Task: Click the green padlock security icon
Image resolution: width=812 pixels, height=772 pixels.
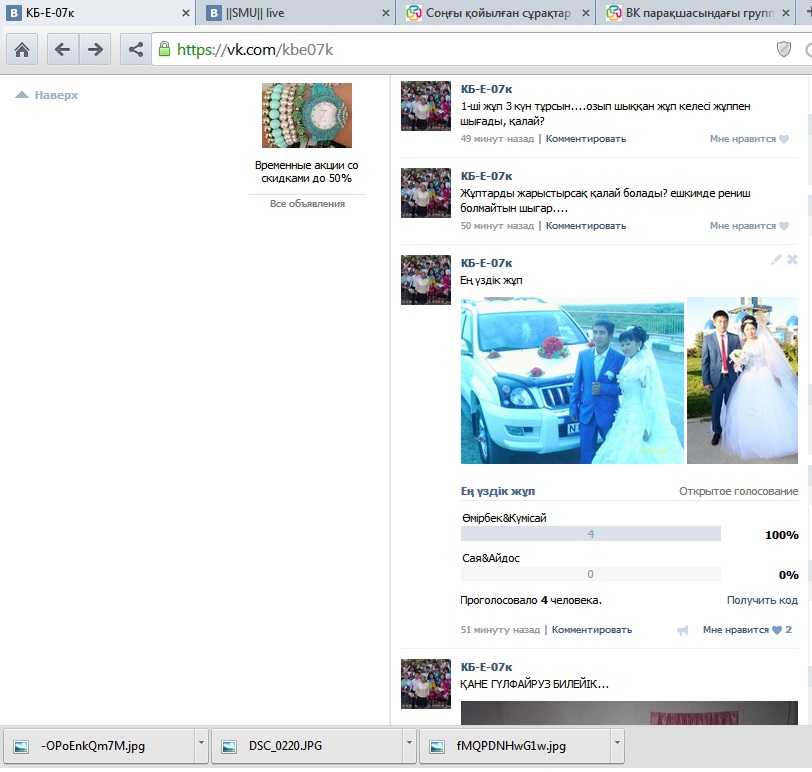Action: pos(164,49)
